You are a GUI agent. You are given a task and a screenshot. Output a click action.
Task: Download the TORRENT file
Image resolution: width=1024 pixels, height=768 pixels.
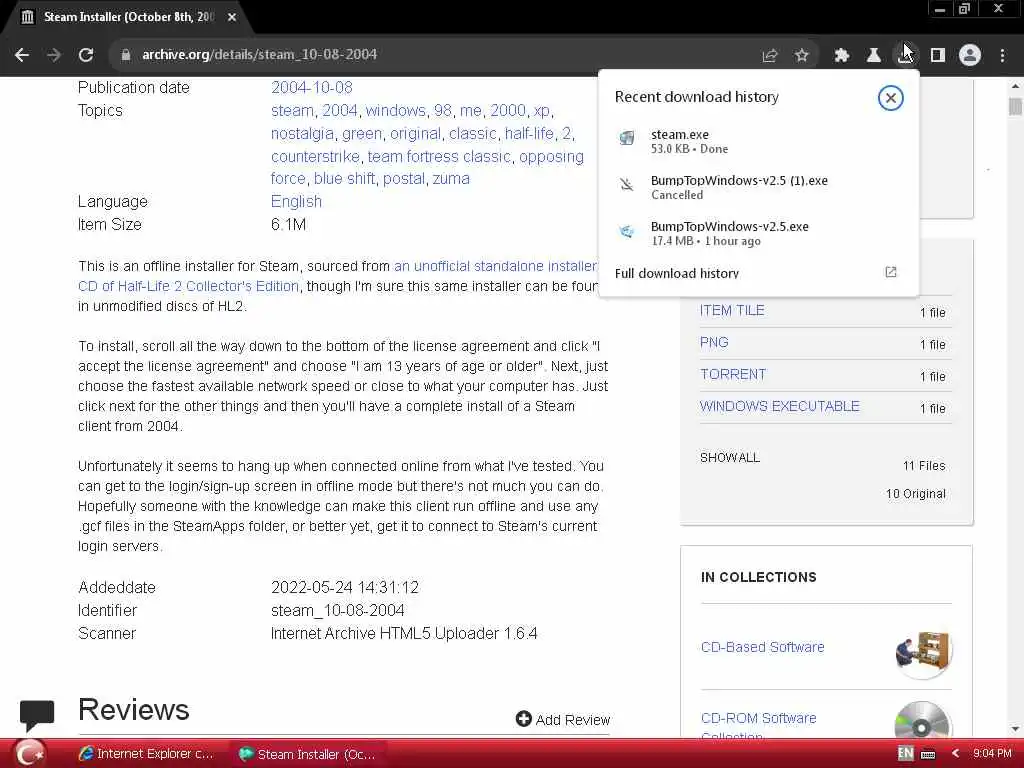click(733, 374)
